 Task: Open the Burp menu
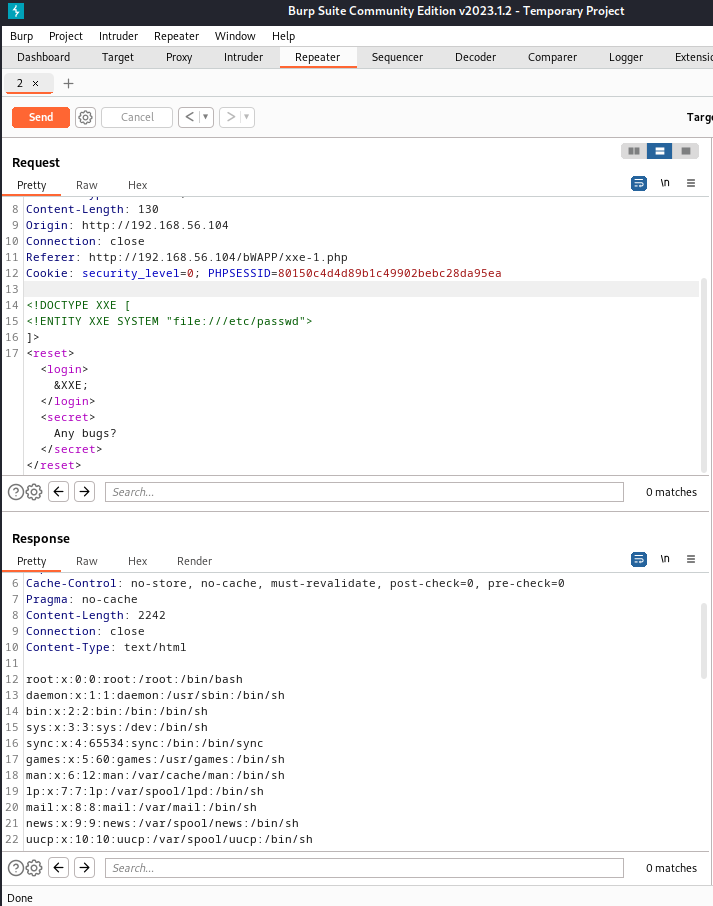[x=21, y=36]
